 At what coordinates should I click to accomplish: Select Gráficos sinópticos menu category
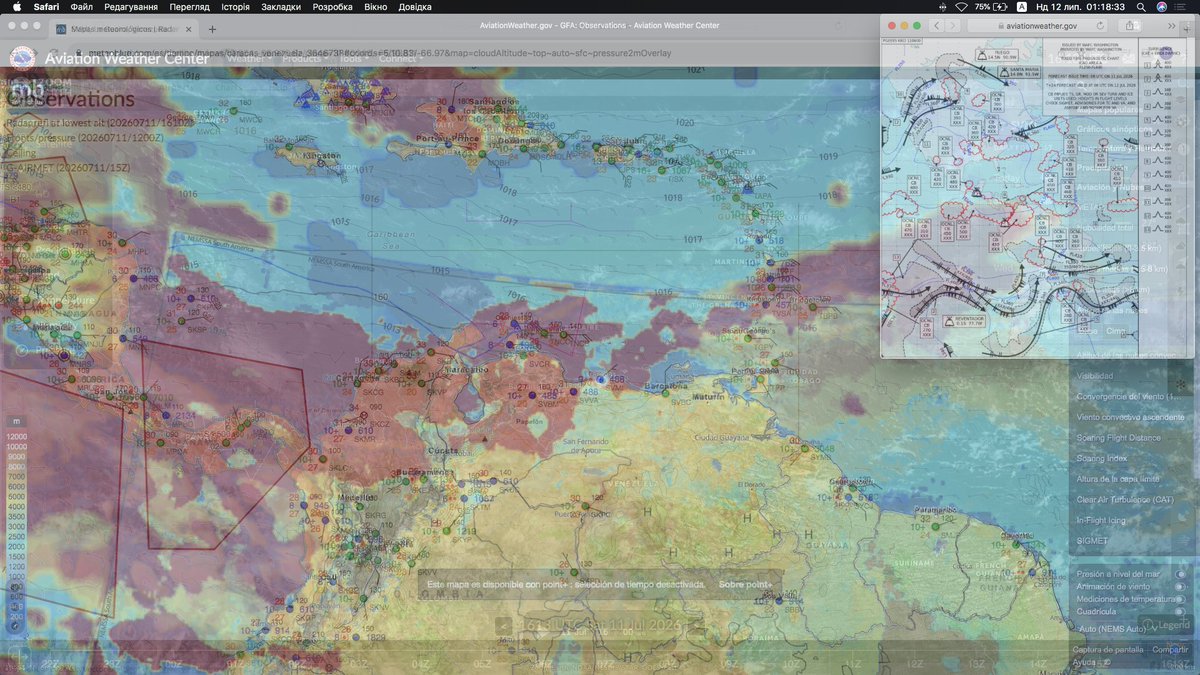click(x=1117, y=129)
